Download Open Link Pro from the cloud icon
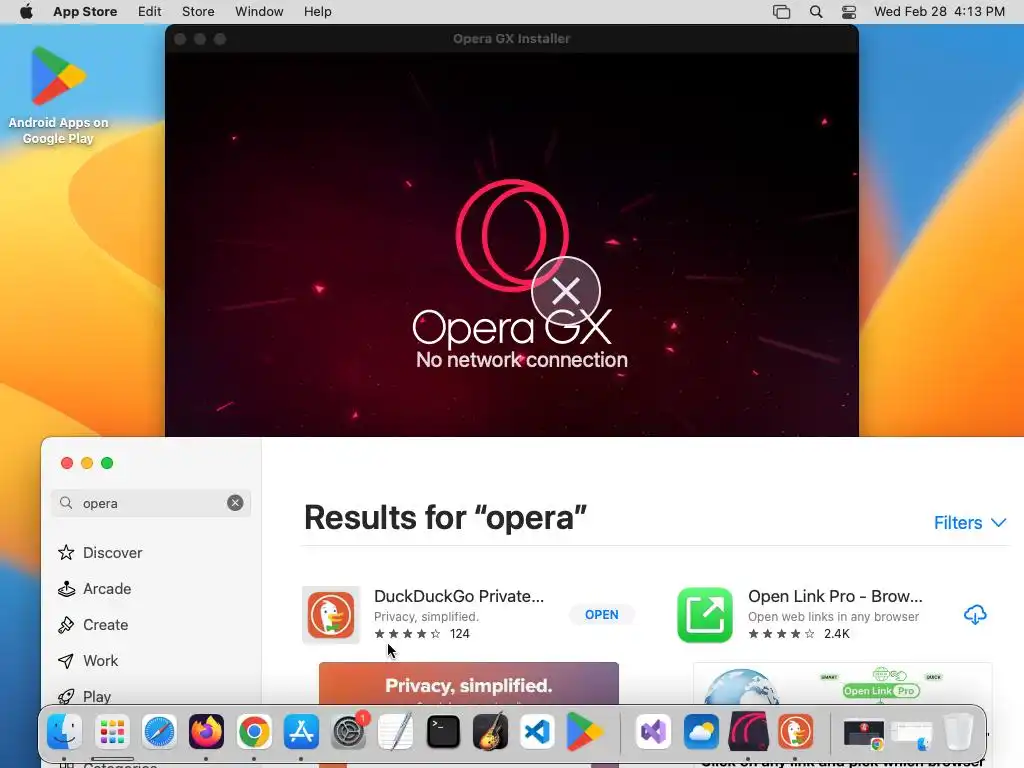The height and width of the screenshot is (768, 1024). (975, 615)
